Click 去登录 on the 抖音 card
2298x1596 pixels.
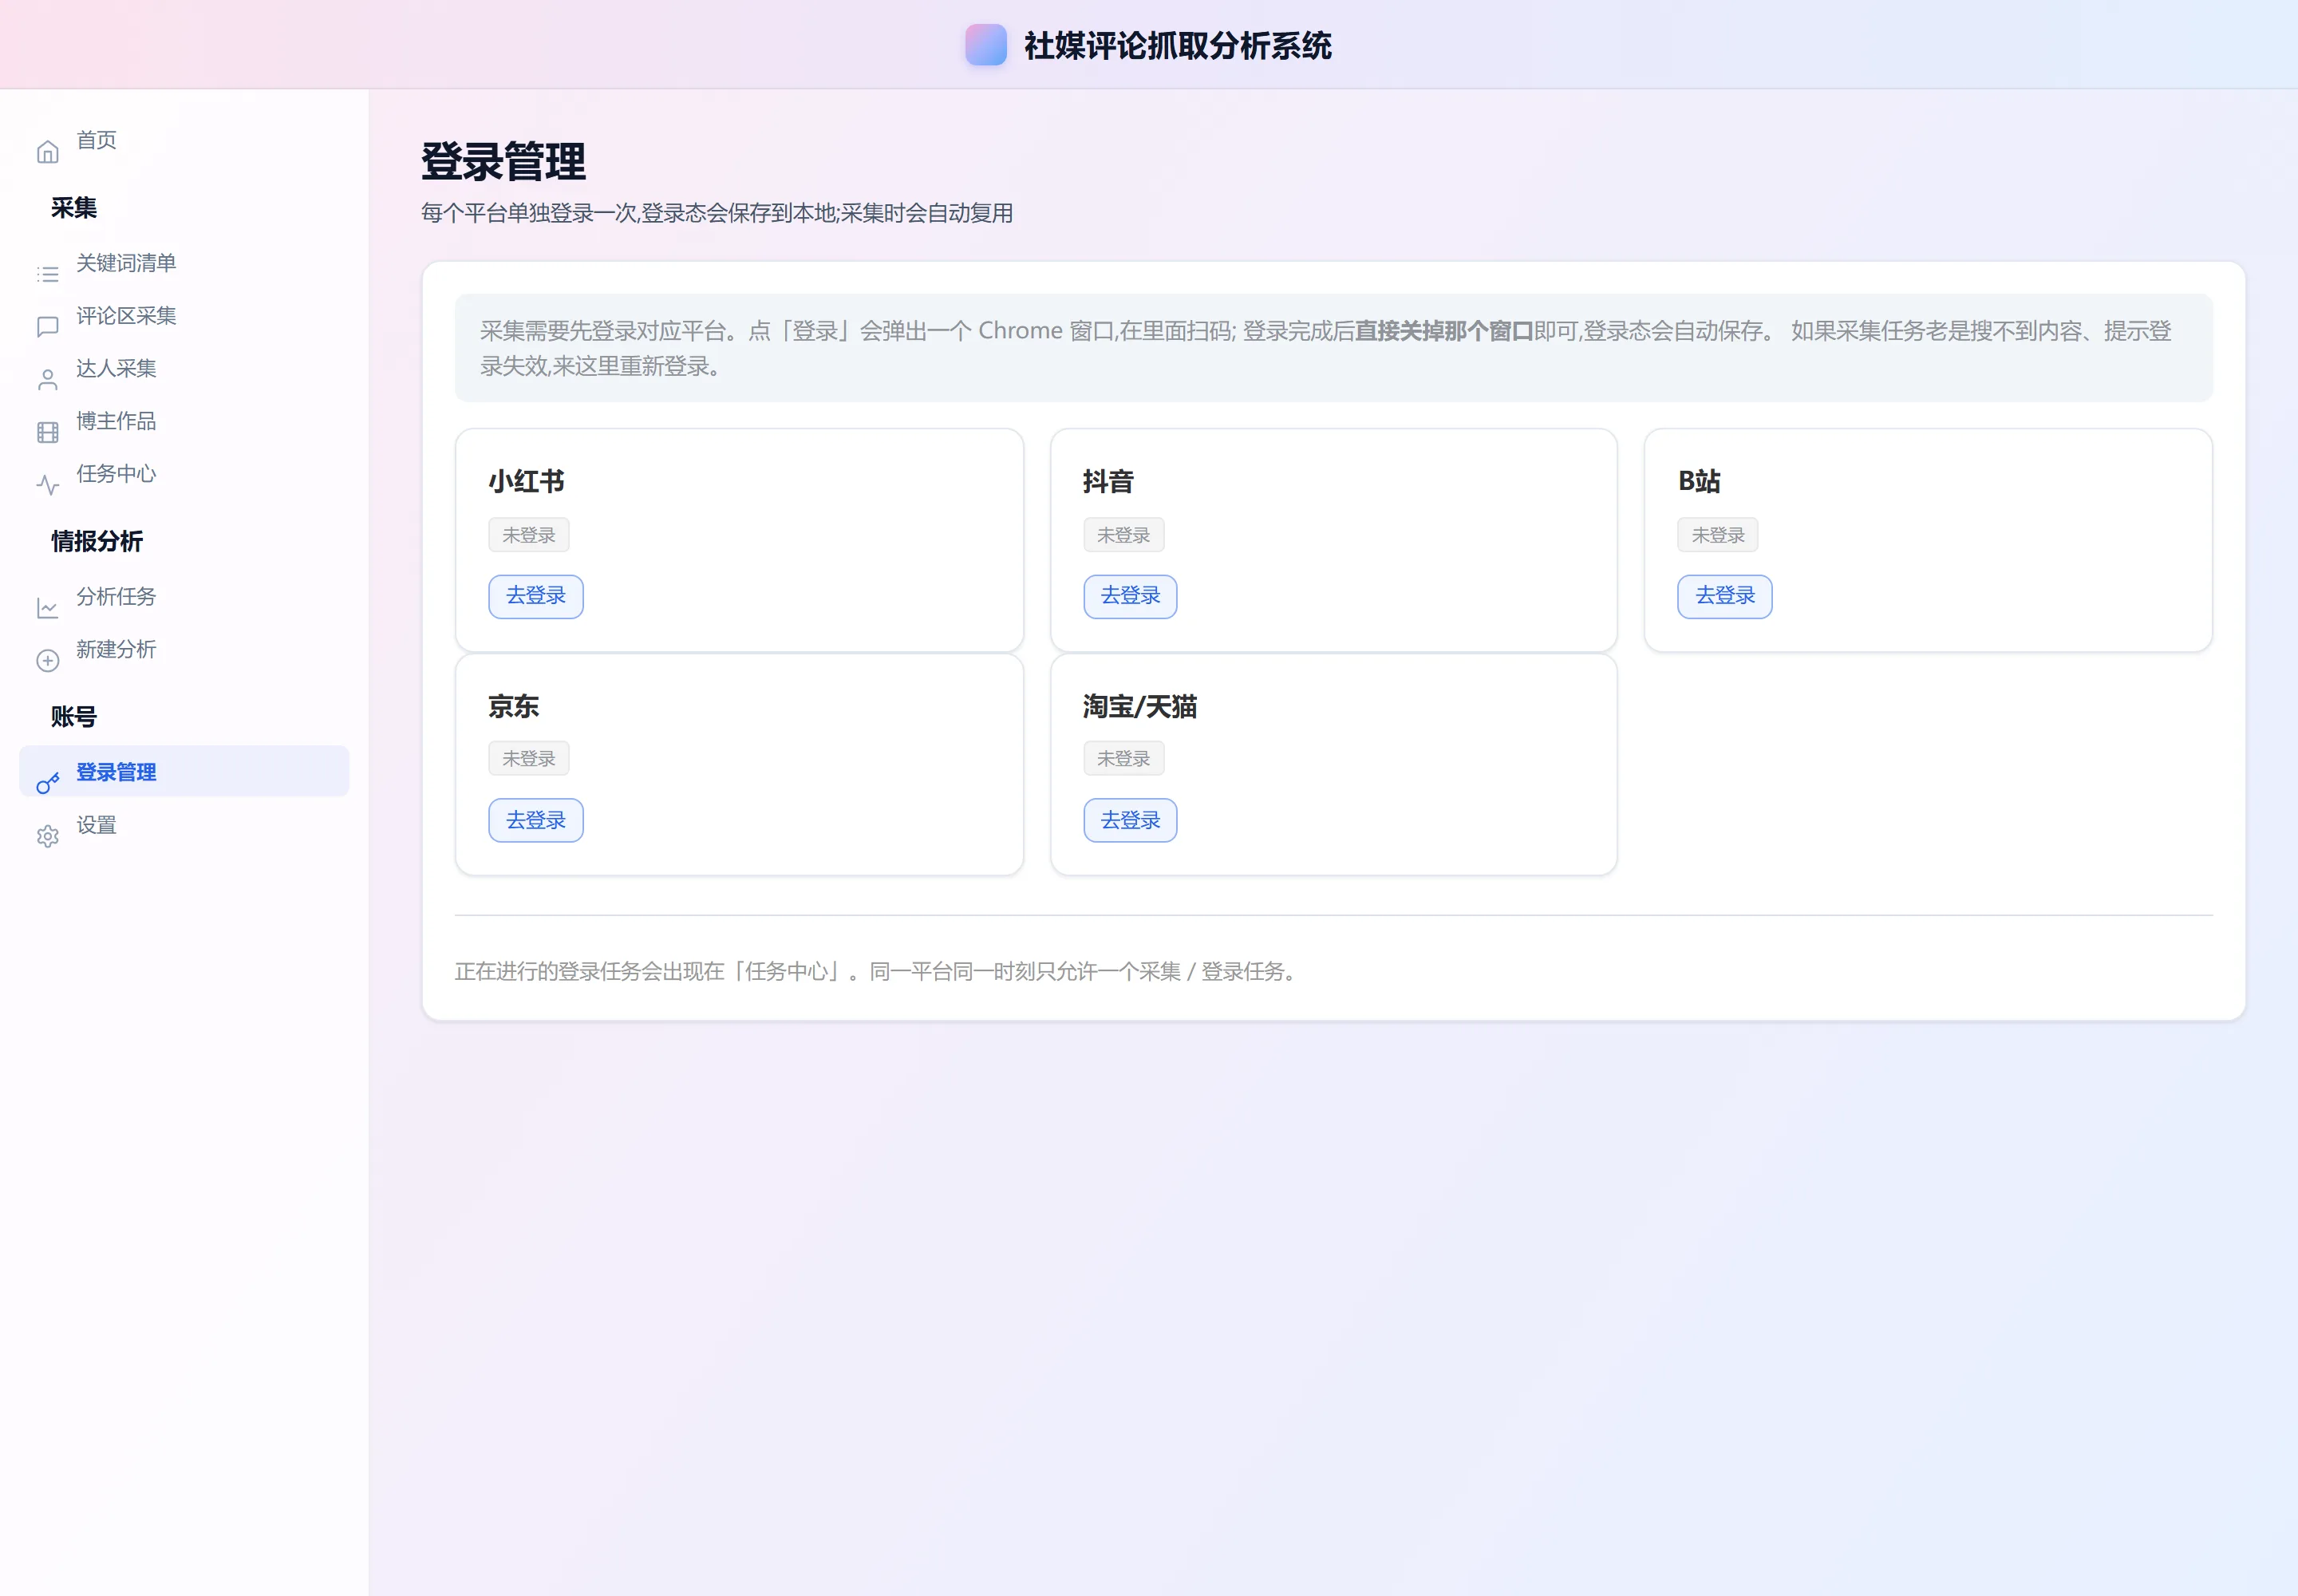point(1130,596)
